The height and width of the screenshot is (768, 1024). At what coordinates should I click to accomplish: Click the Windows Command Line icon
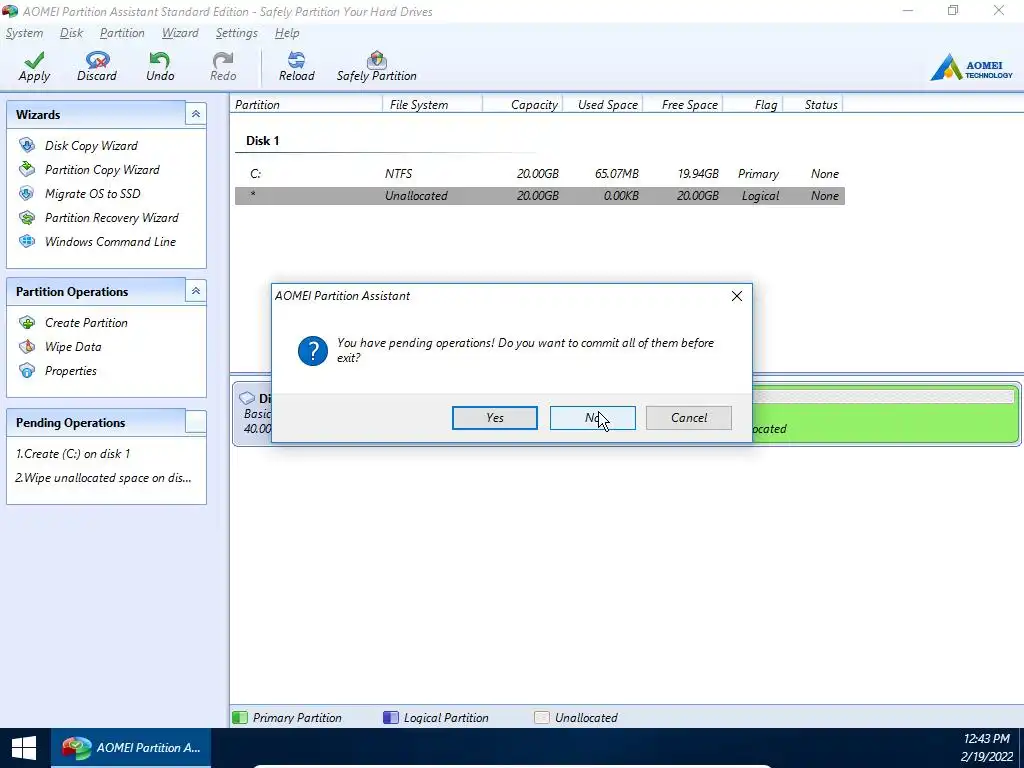pos(27,242)
